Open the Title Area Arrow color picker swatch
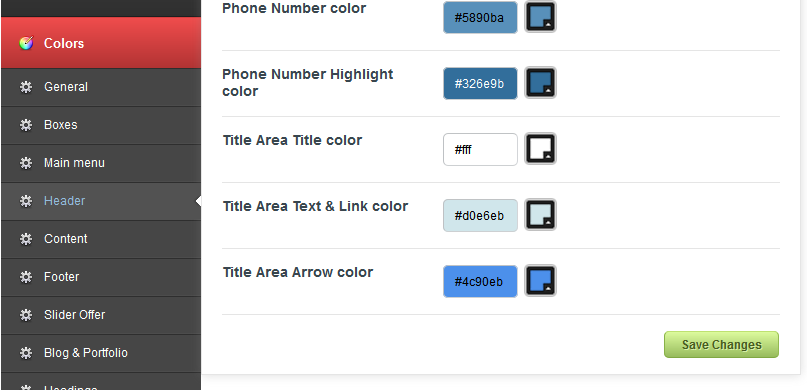The width and height of the screenshot is (807, 390). pyautogui.click(x=540, y=281)
